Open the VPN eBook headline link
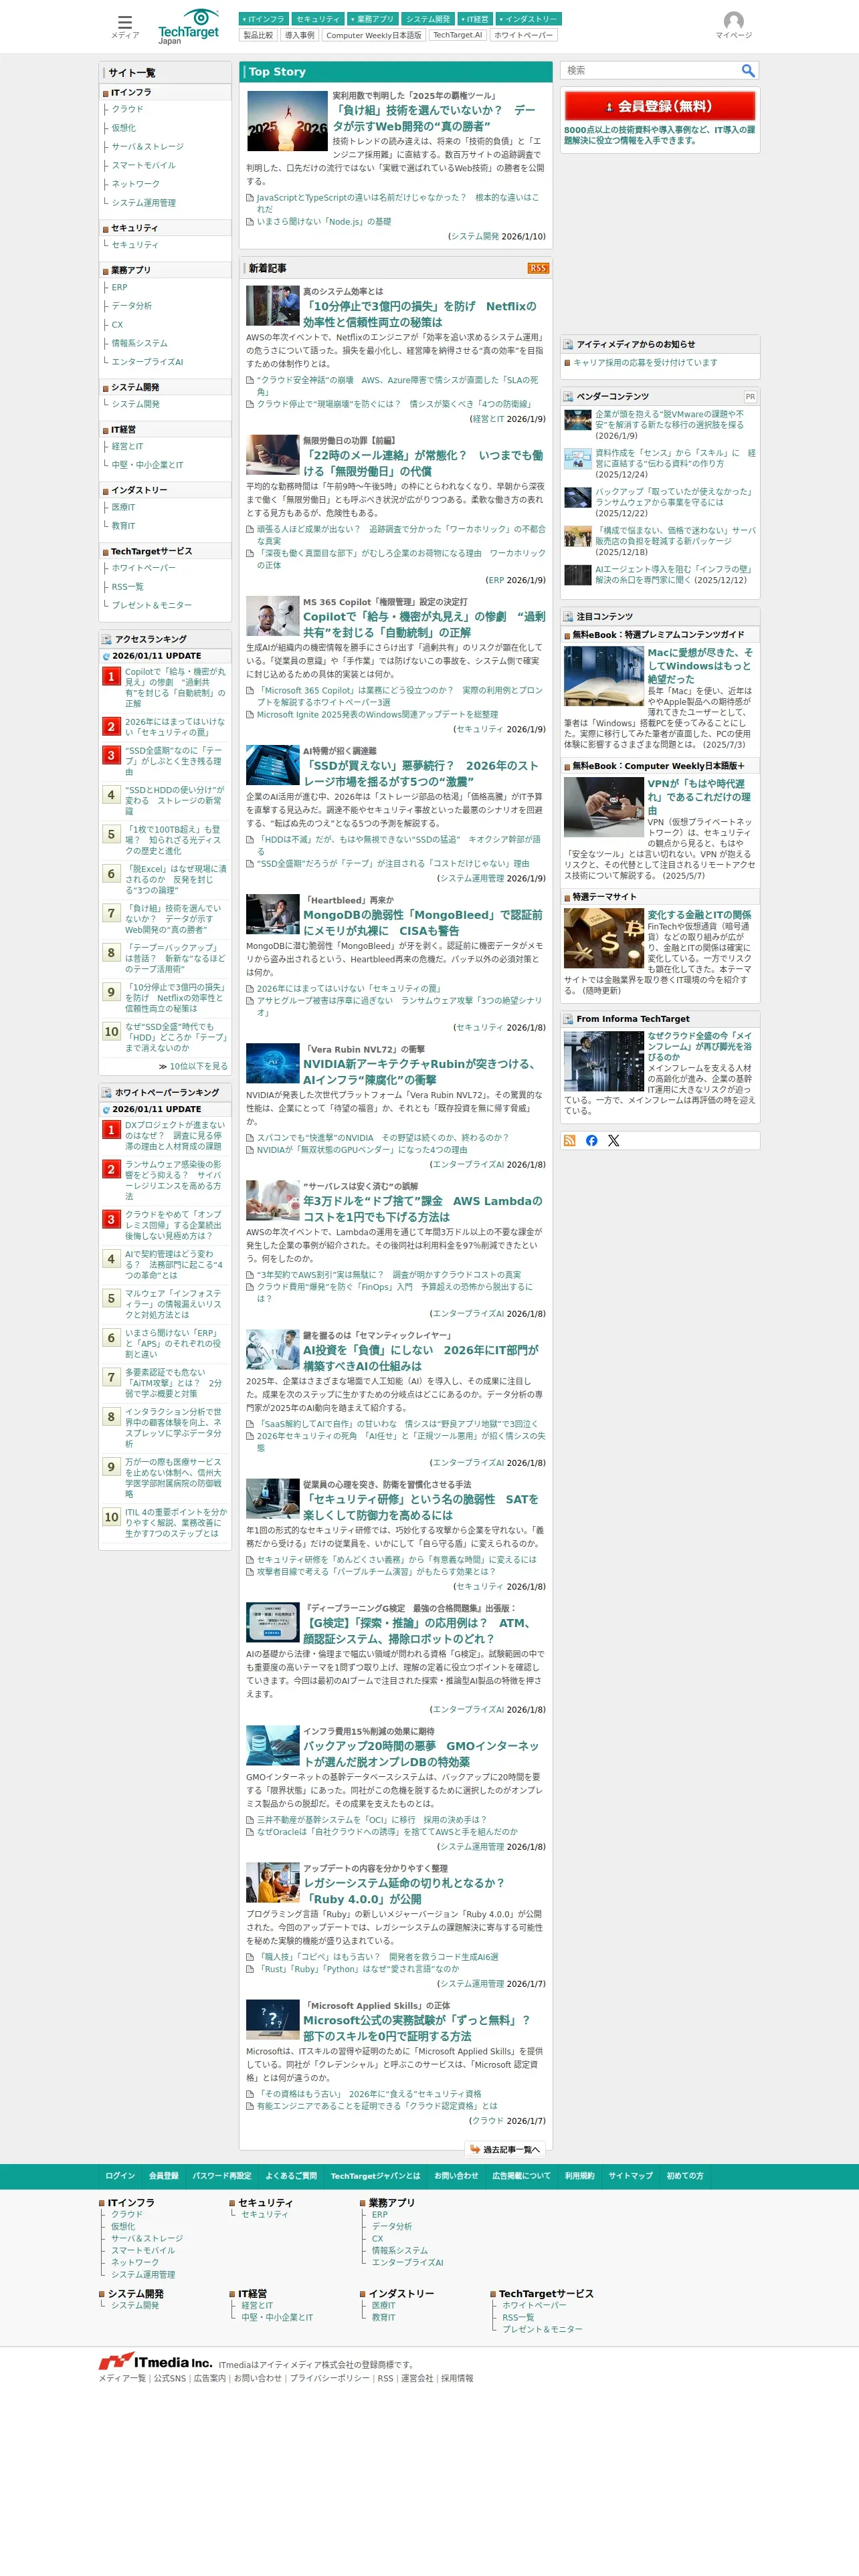The image size is (859, 2576). pos(699,797)
